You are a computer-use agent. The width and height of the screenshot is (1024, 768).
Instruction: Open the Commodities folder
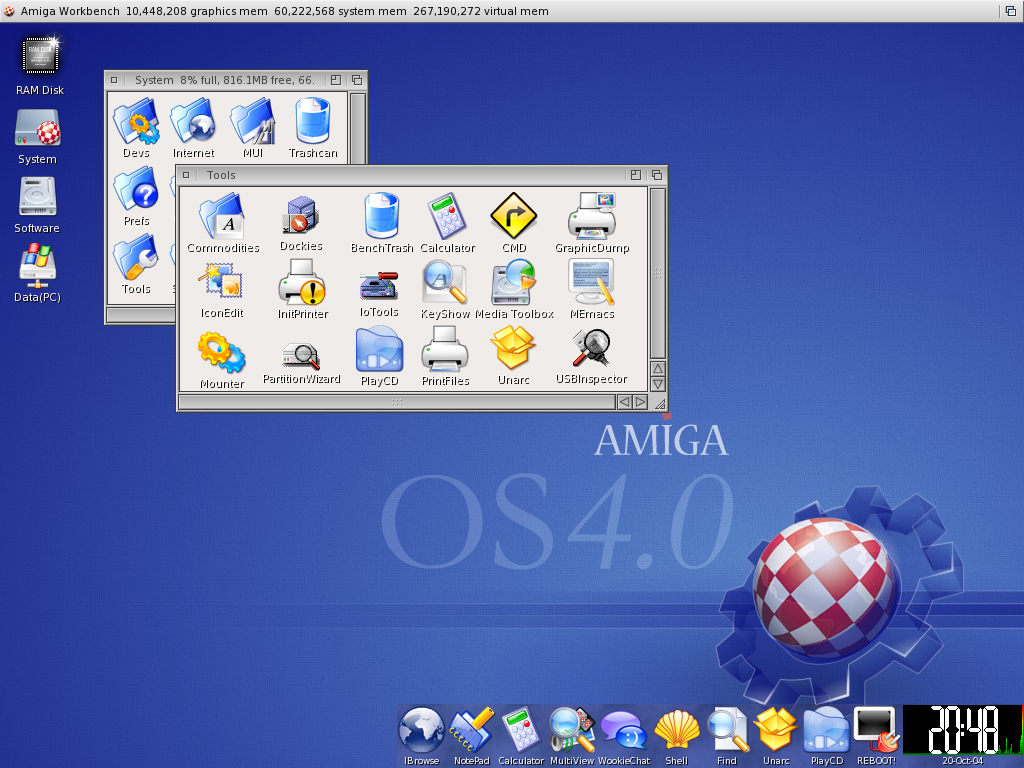(x=222, y=216)
